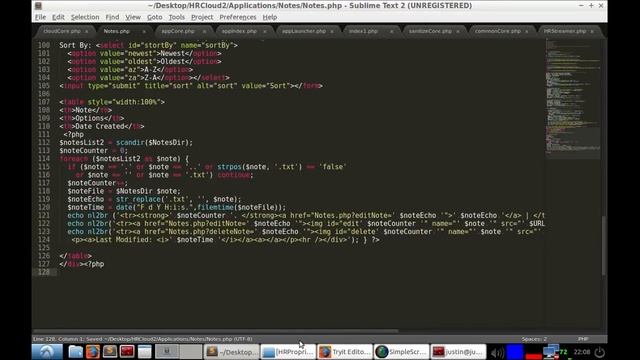Switch to the HRStreamer.php tab
The width and height of the screenshot is (640, 360).
pos(564,31)
